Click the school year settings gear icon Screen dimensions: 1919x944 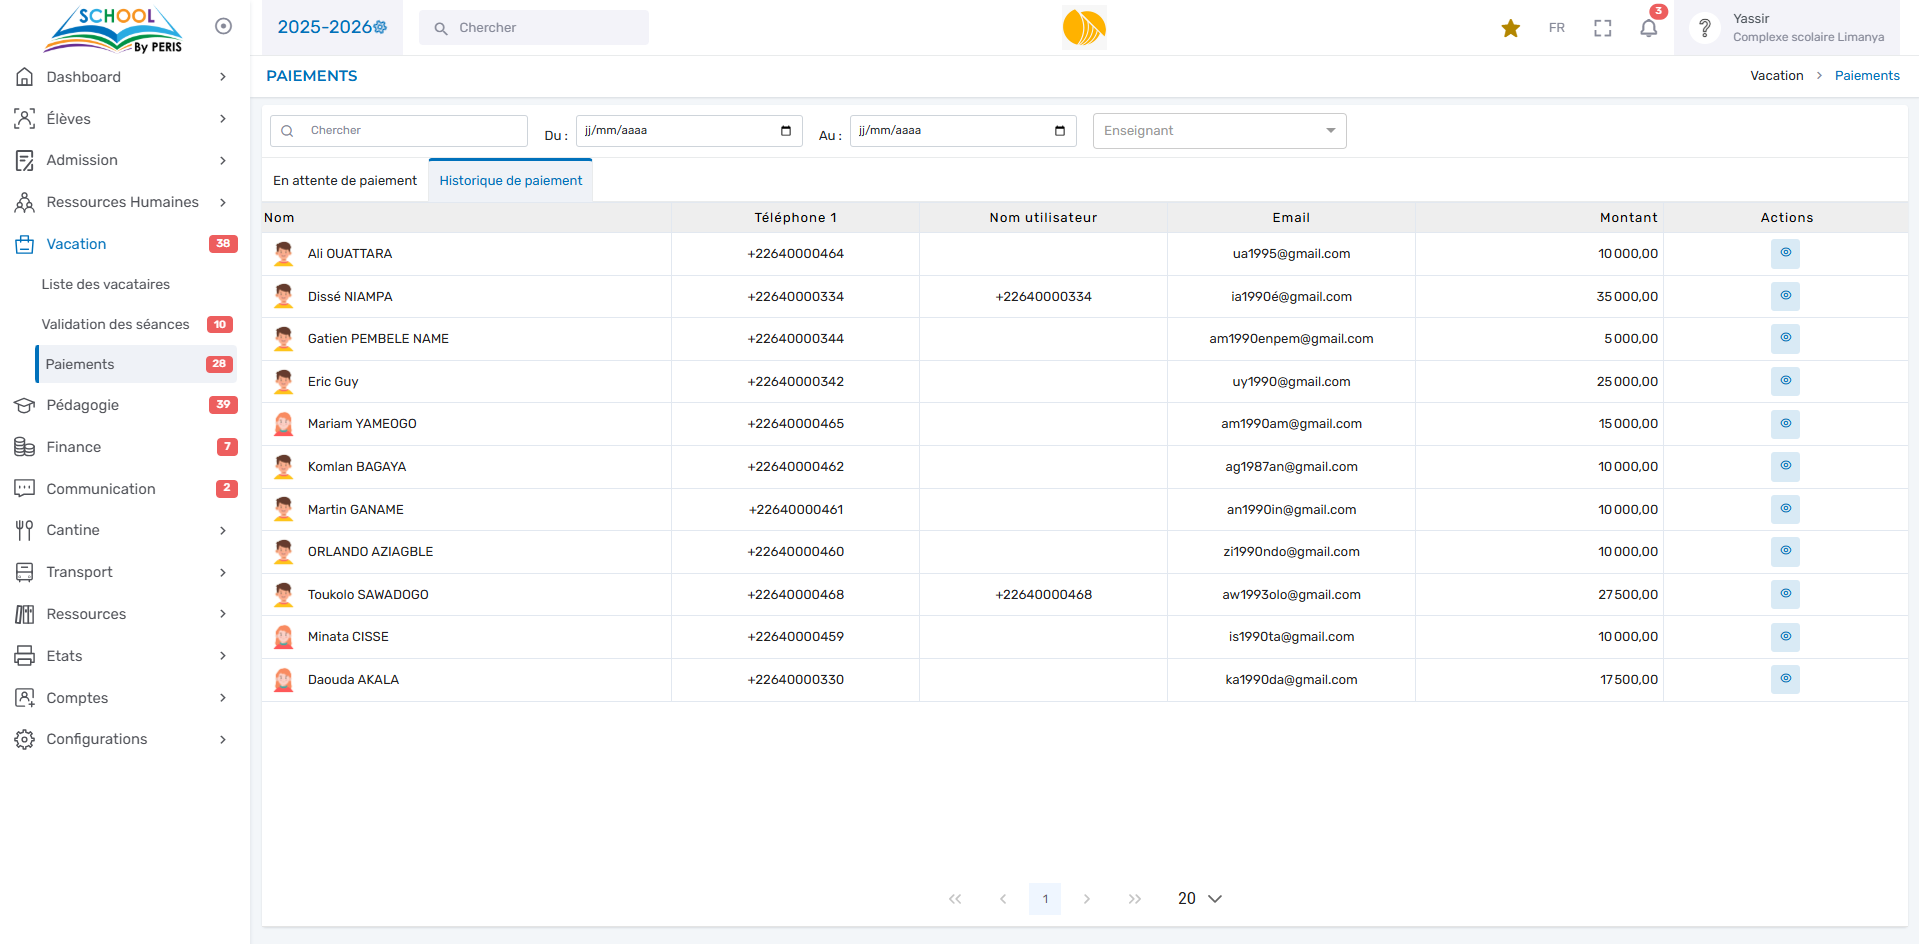[x=381, y=28]
